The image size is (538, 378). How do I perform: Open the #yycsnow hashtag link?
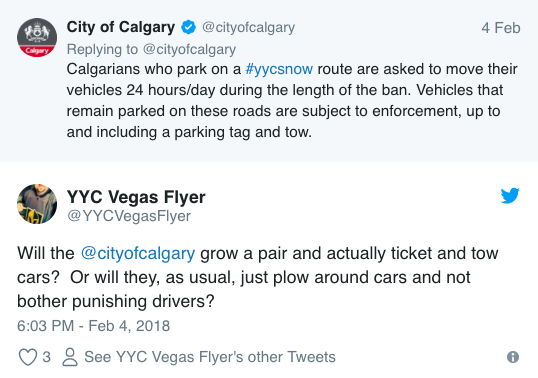(x=279, y=69)
